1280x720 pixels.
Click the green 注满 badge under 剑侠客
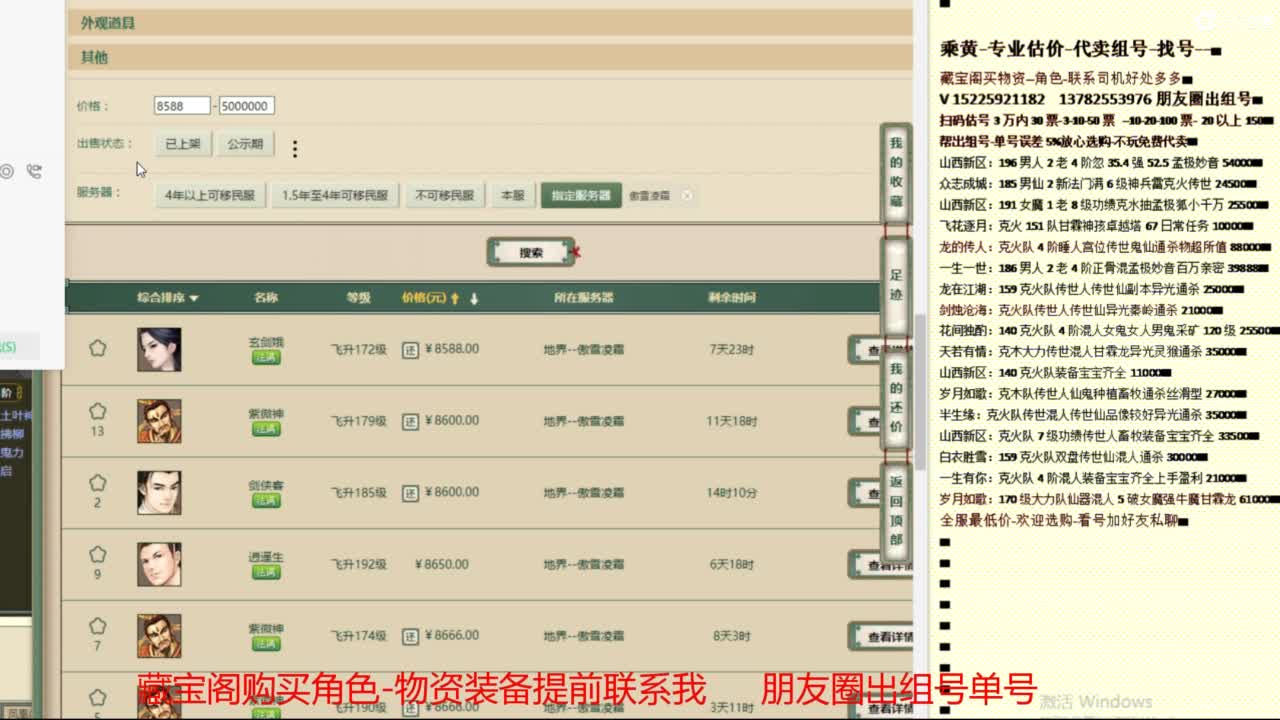(266, 500)
